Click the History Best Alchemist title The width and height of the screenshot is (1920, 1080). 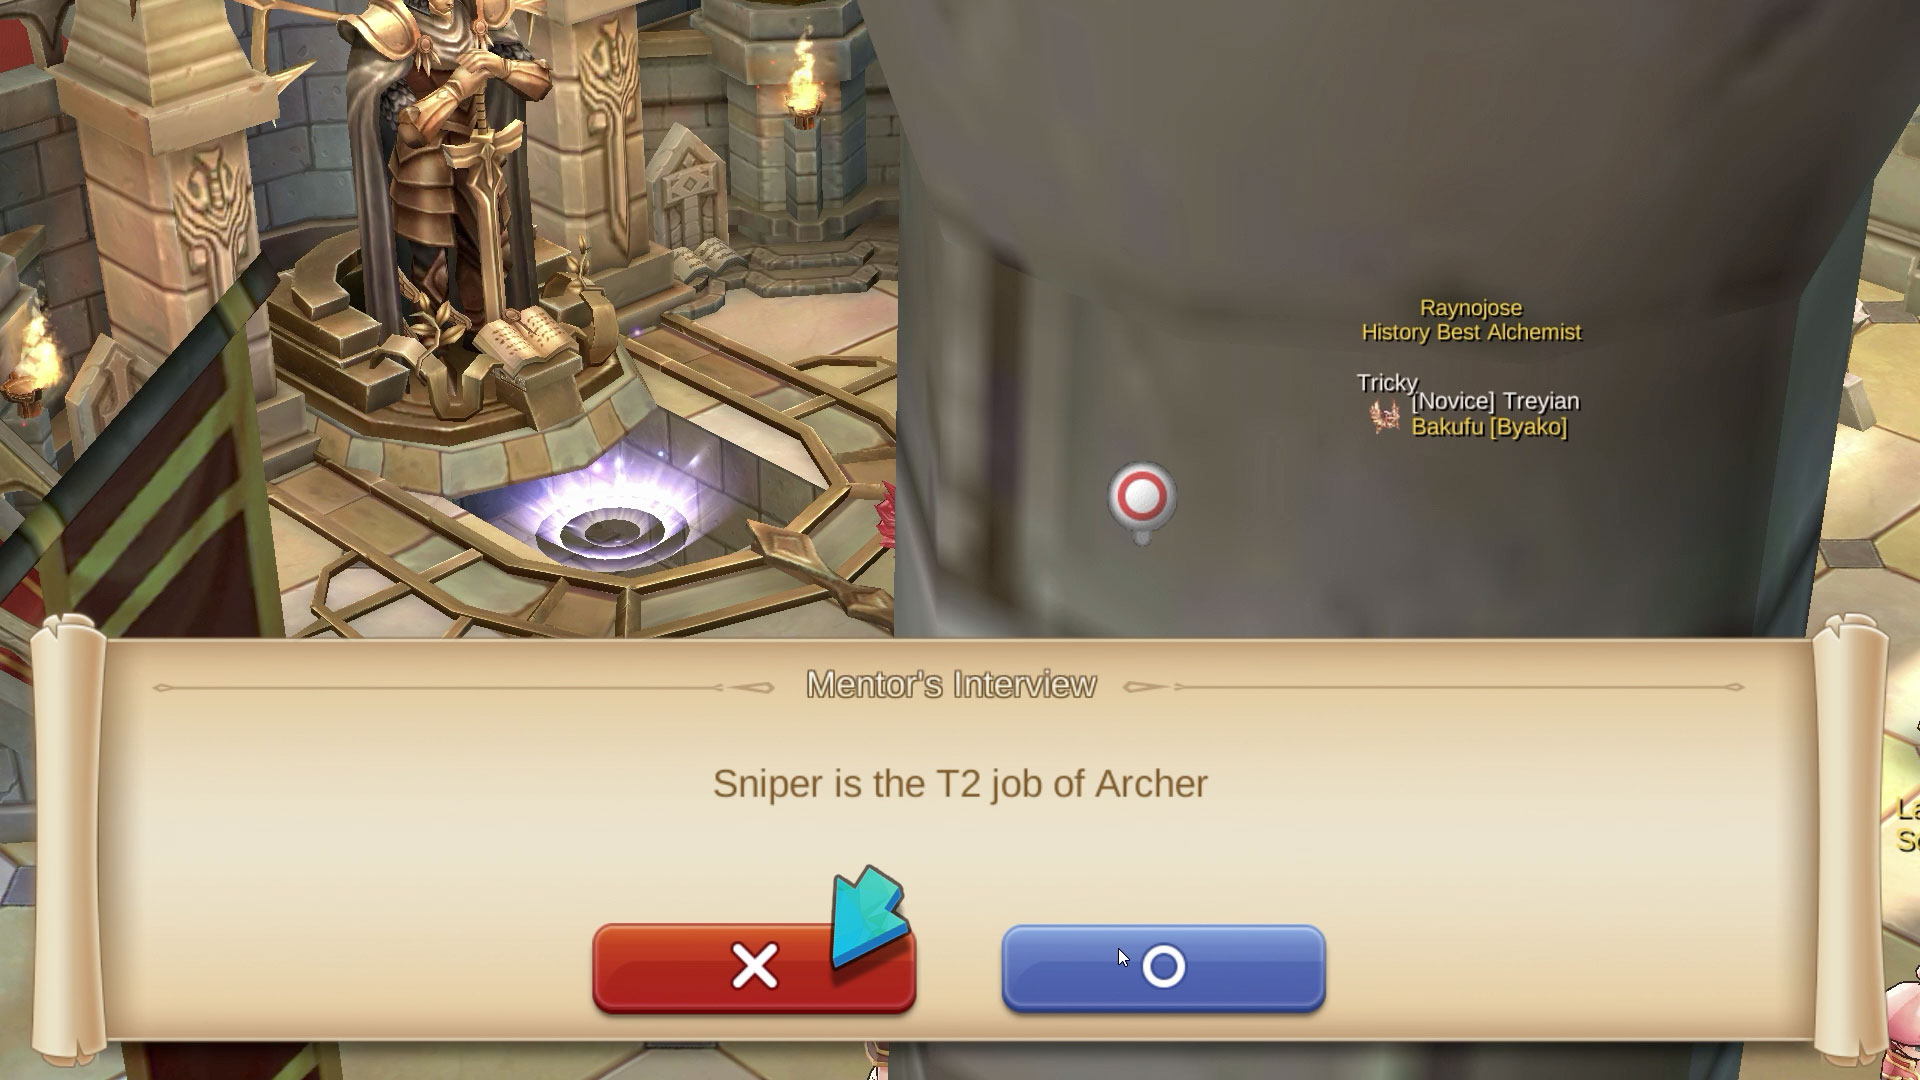(1471, 333)
